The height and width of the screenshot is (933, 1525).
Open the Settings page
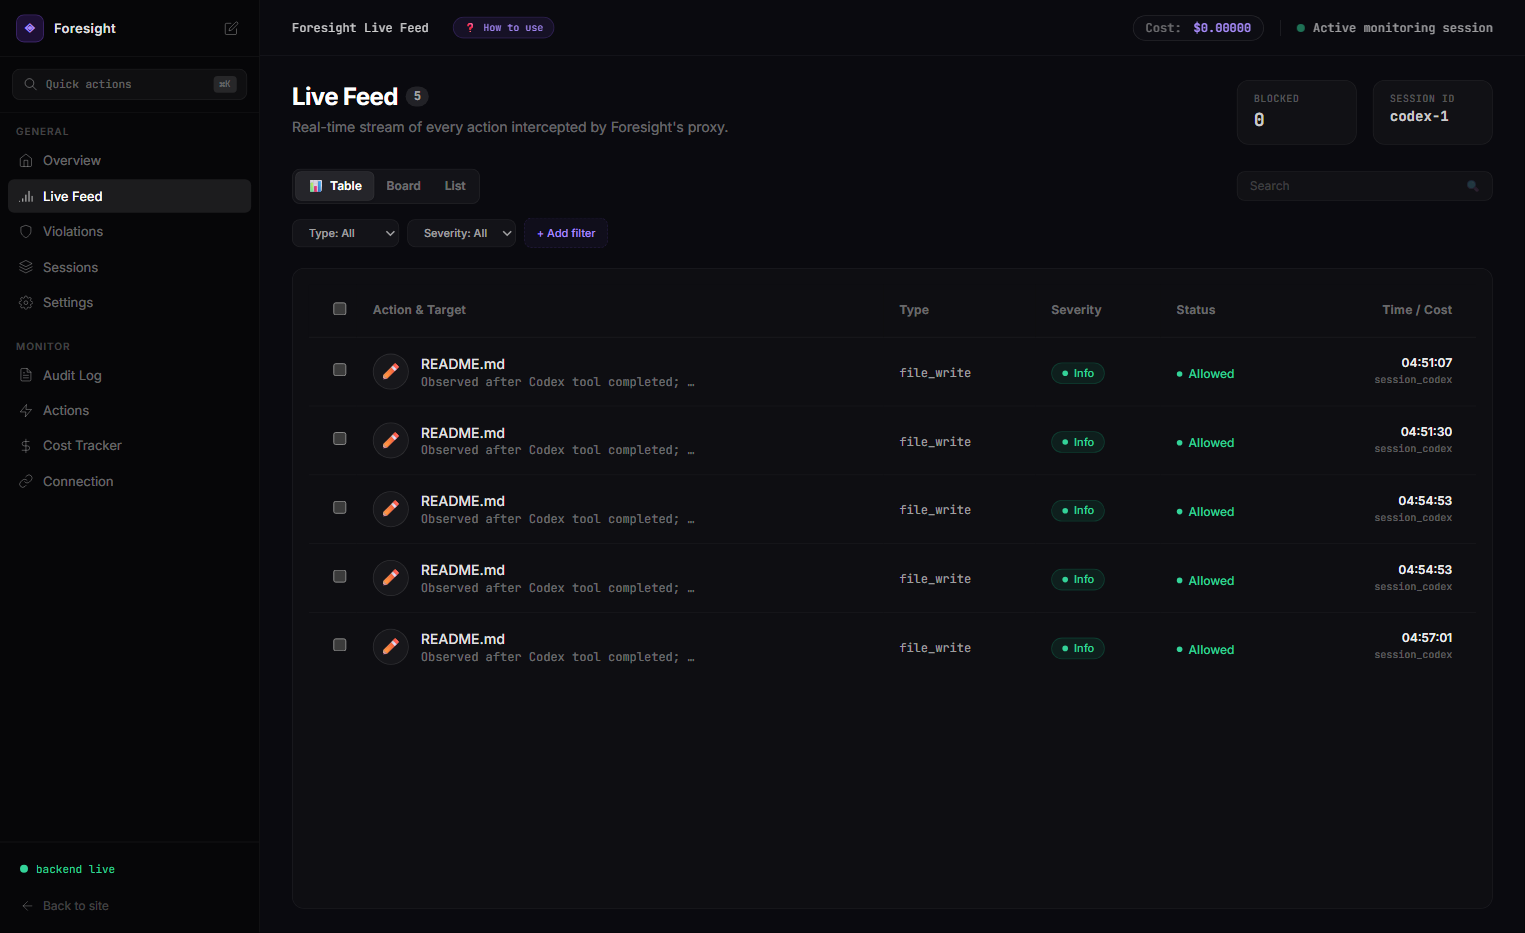(129, 302)
